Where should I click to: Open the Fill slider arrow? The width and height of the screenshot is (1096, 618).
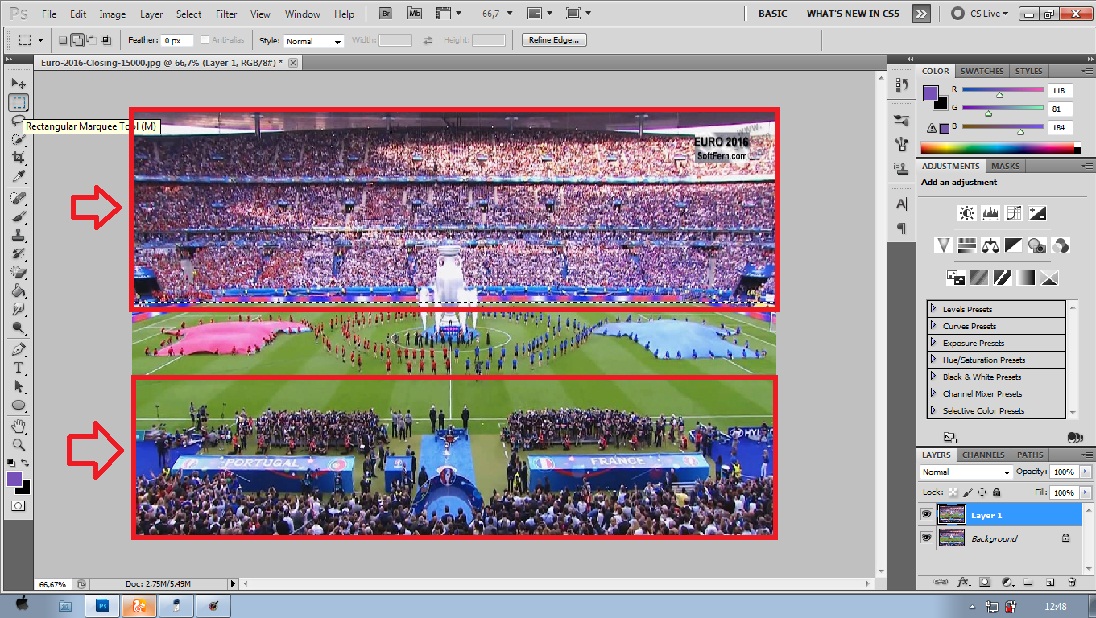(1086, 492)
